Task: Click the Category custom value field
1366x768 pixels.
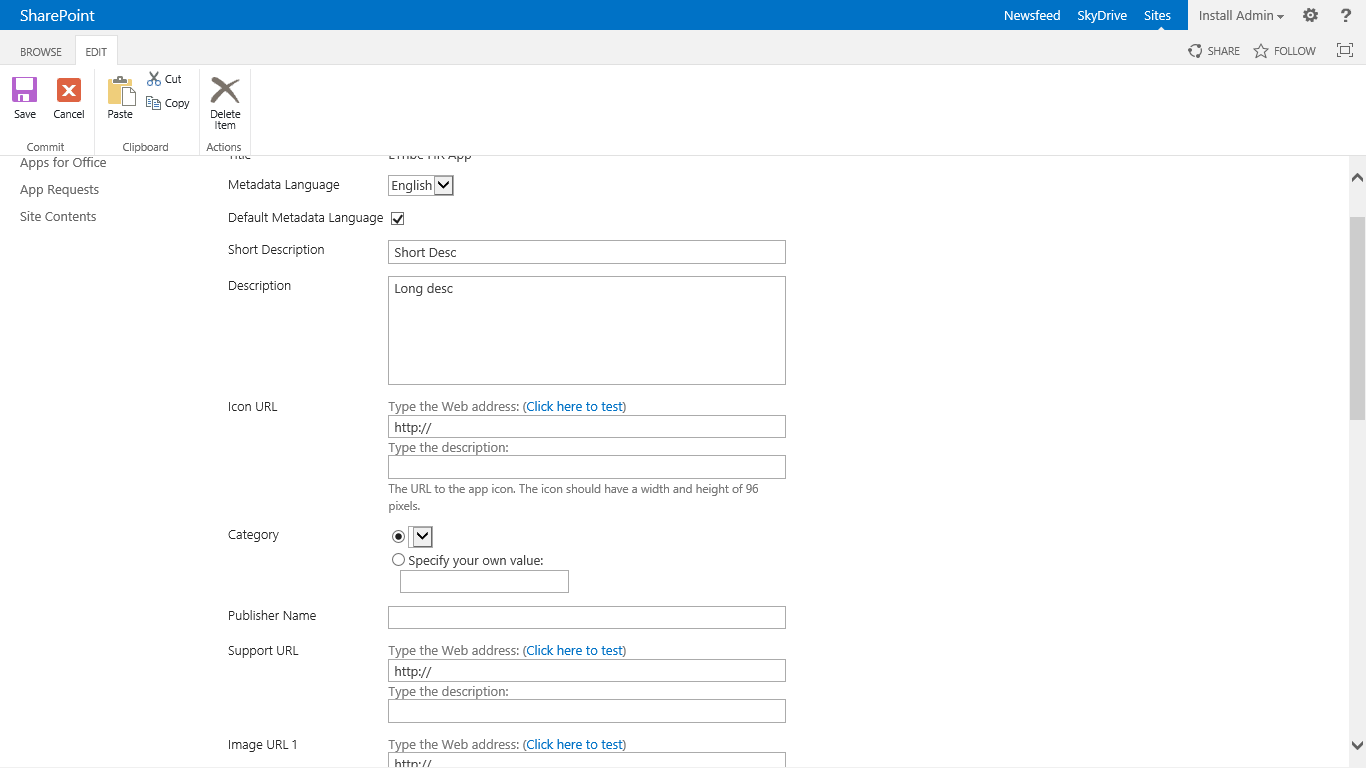Action: (x=484, y=581)
